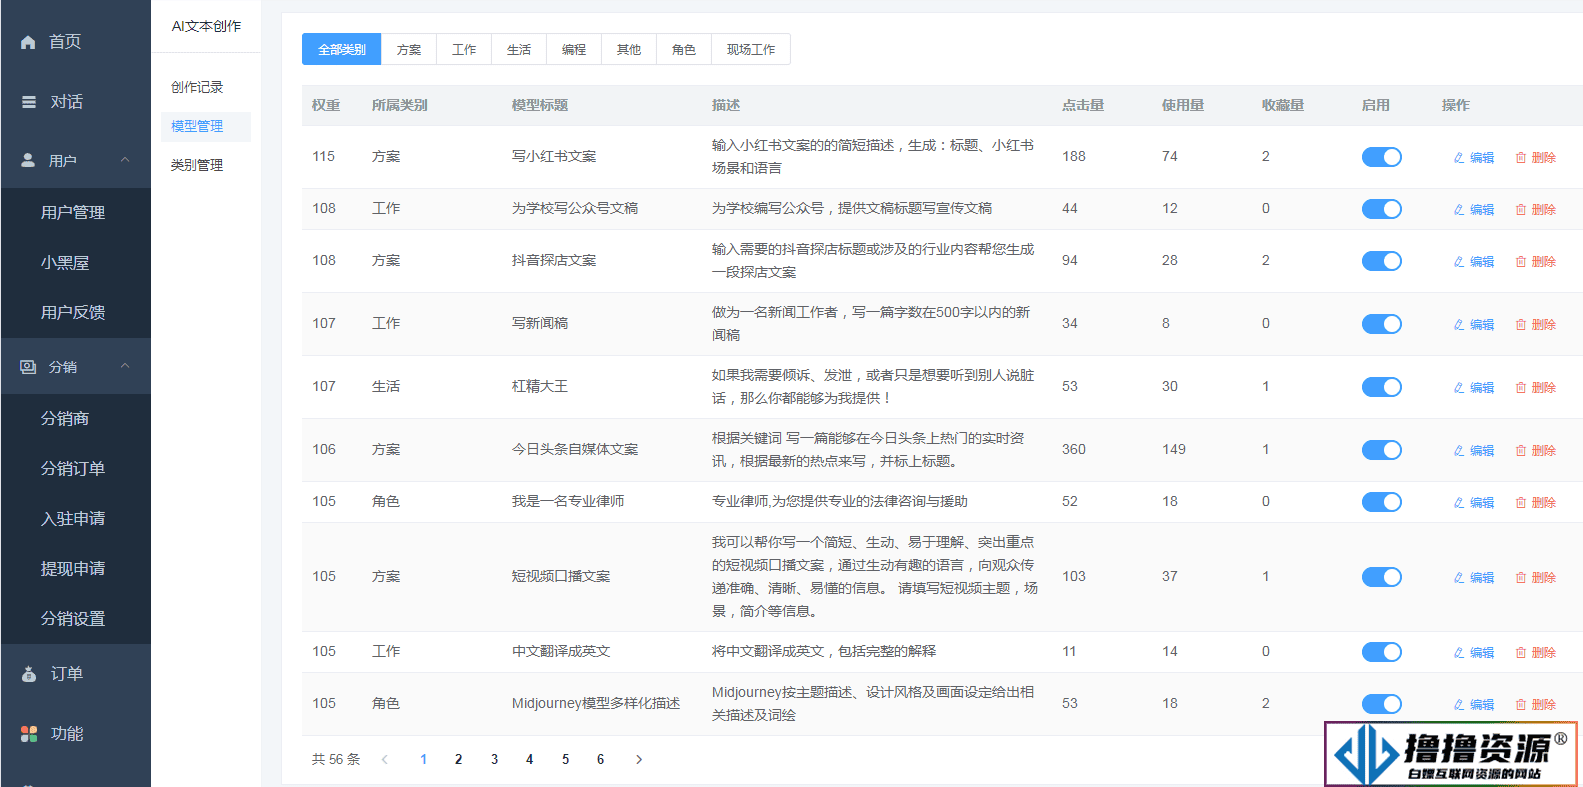The width and height of the screenshot is (1583, 787).
Task: Go to next page arrow in pagination
Action: coord(639,760)
